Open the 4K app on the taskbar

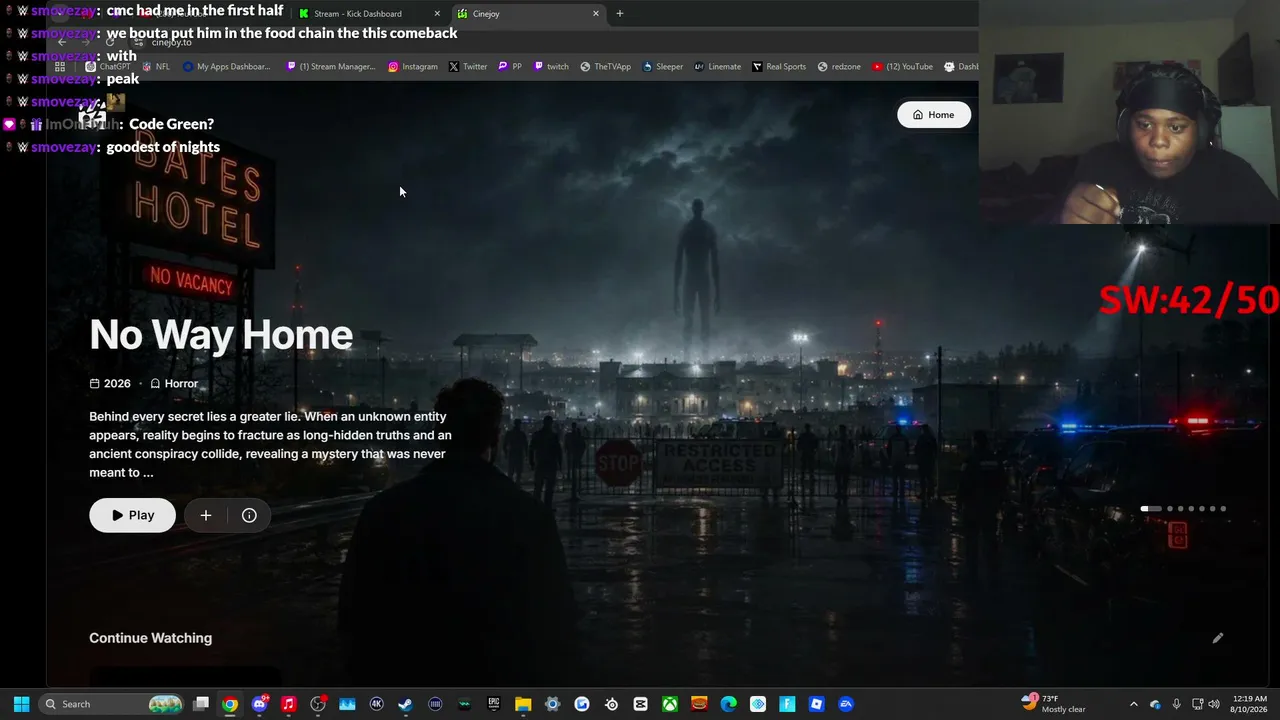[x=377, y=704]
